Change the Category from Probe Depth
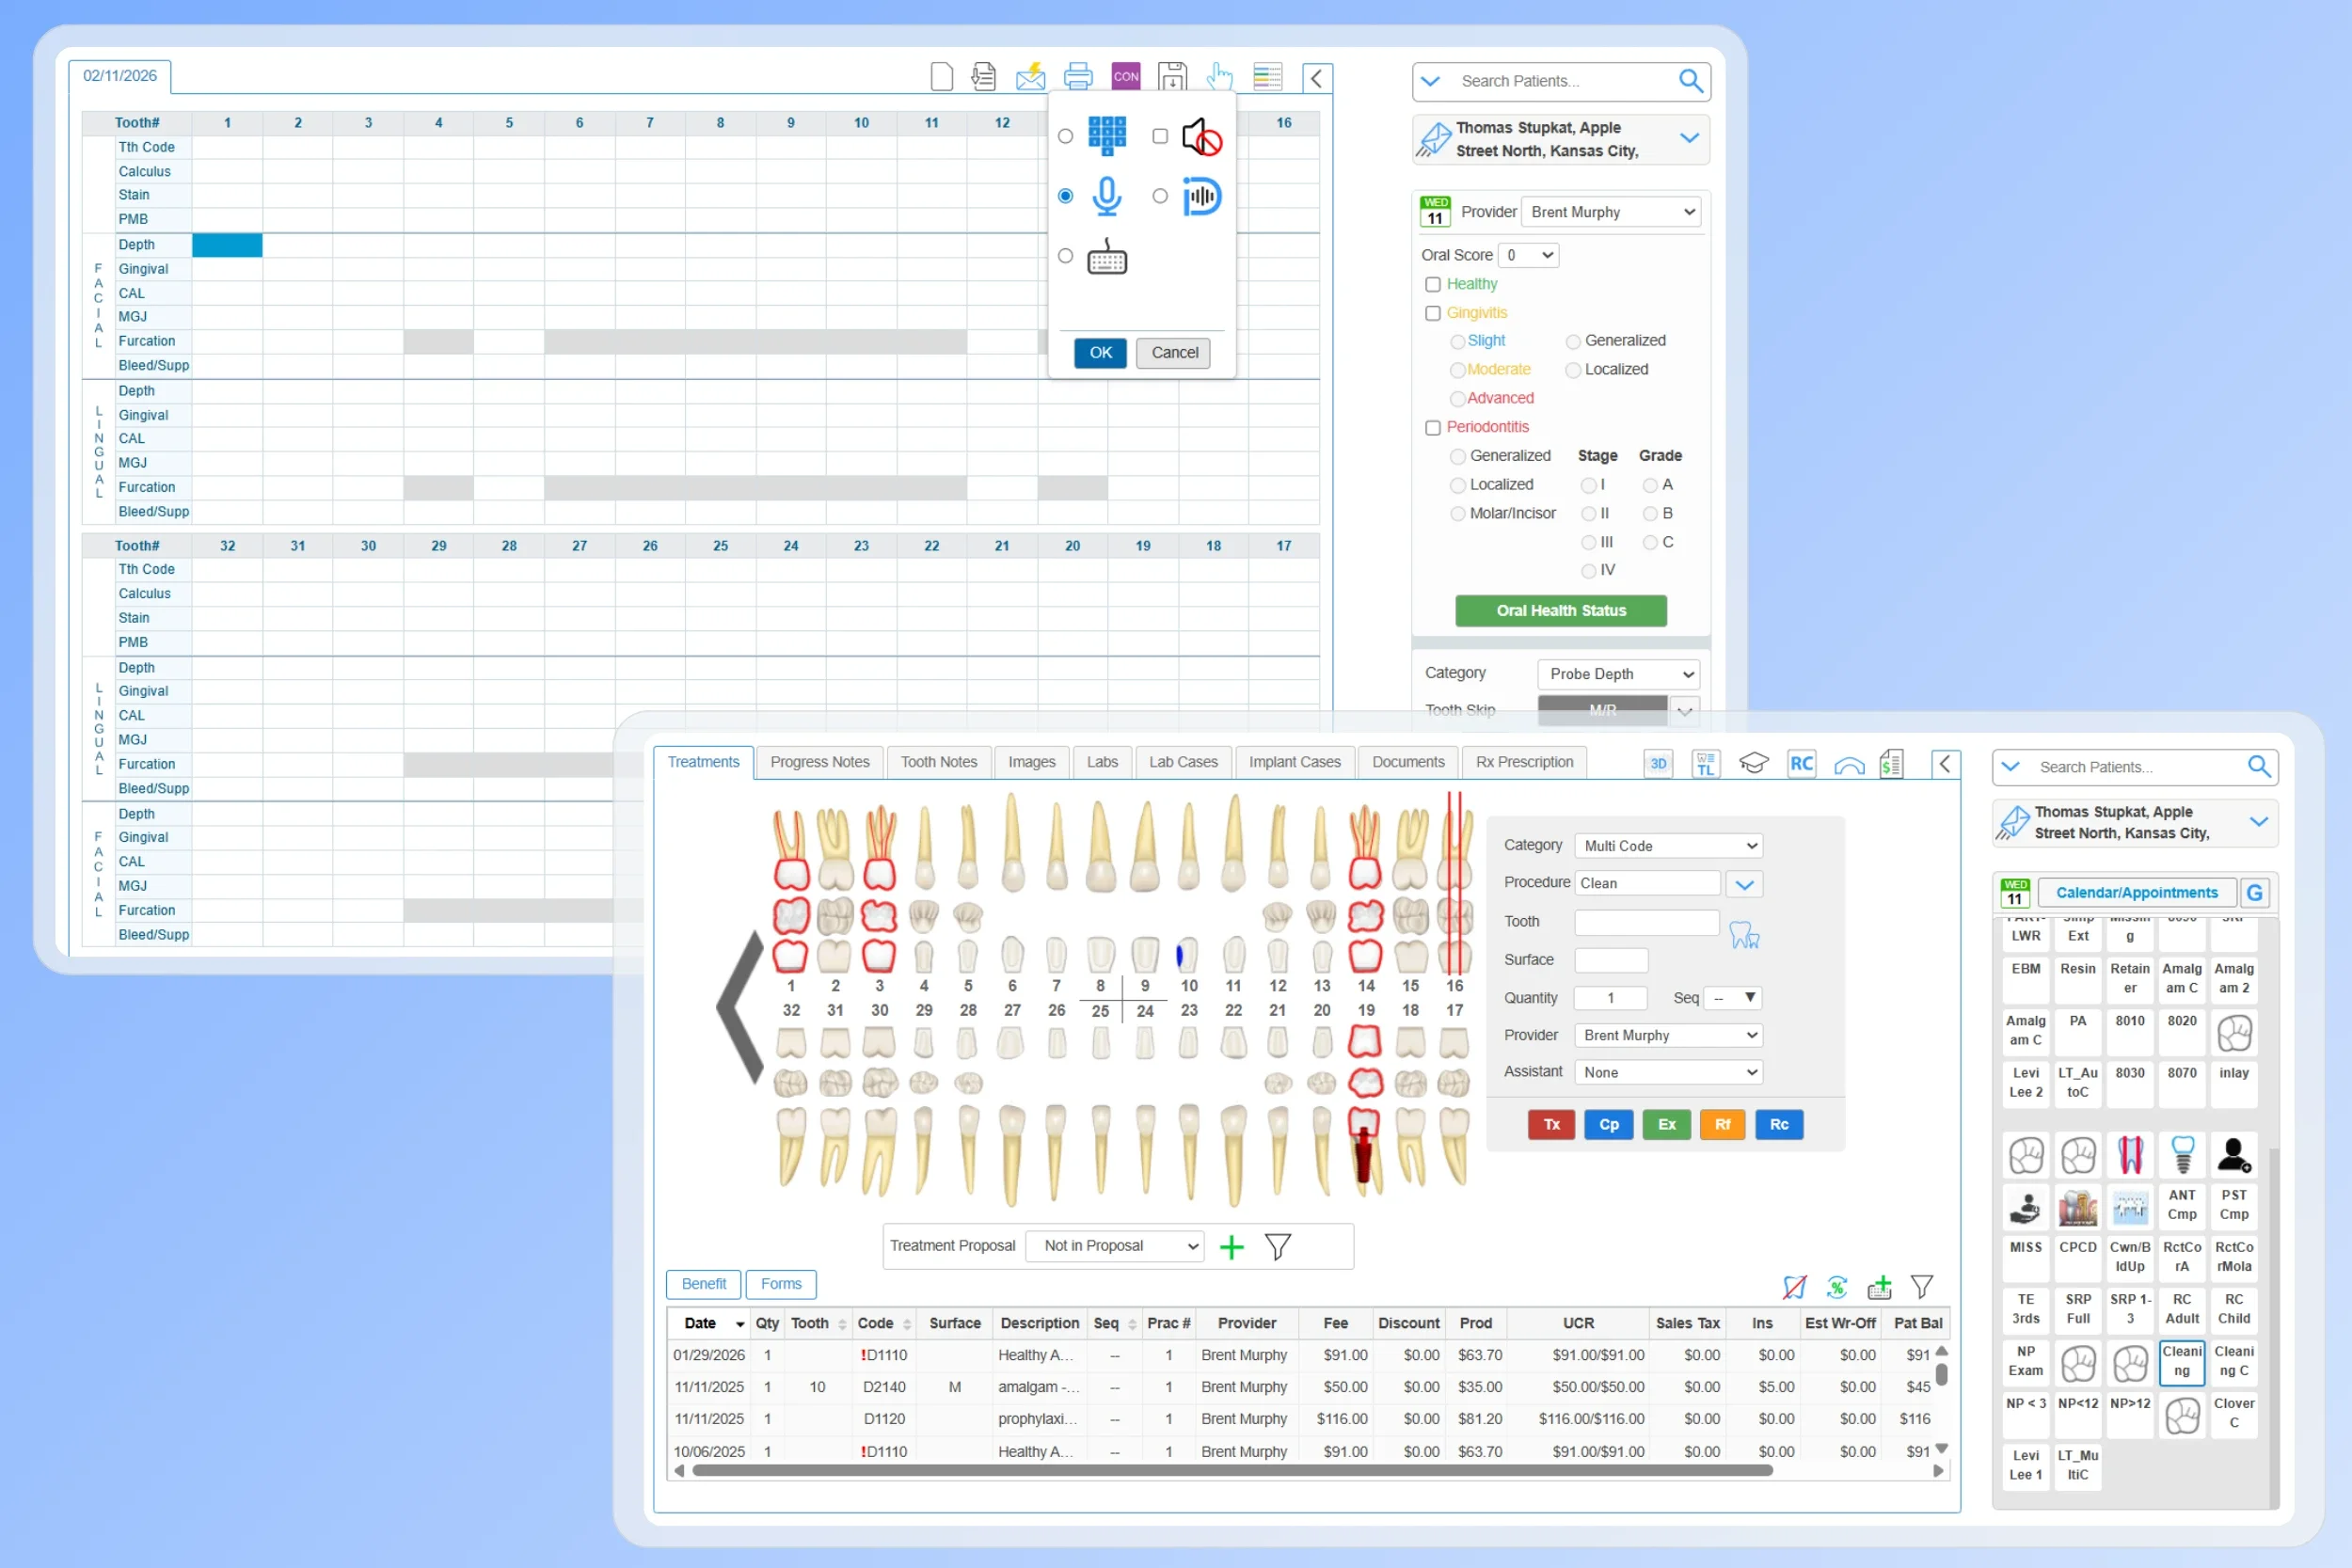This screenshot has height=1568, width=2352. (1618, 673)
